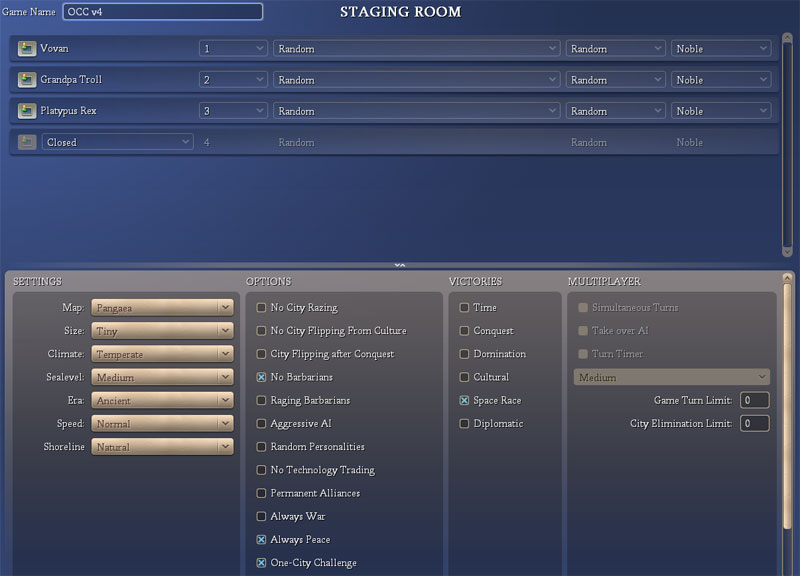Open the Speed dropdown showing Normal
800x576 pixels.
coord(162,423)
